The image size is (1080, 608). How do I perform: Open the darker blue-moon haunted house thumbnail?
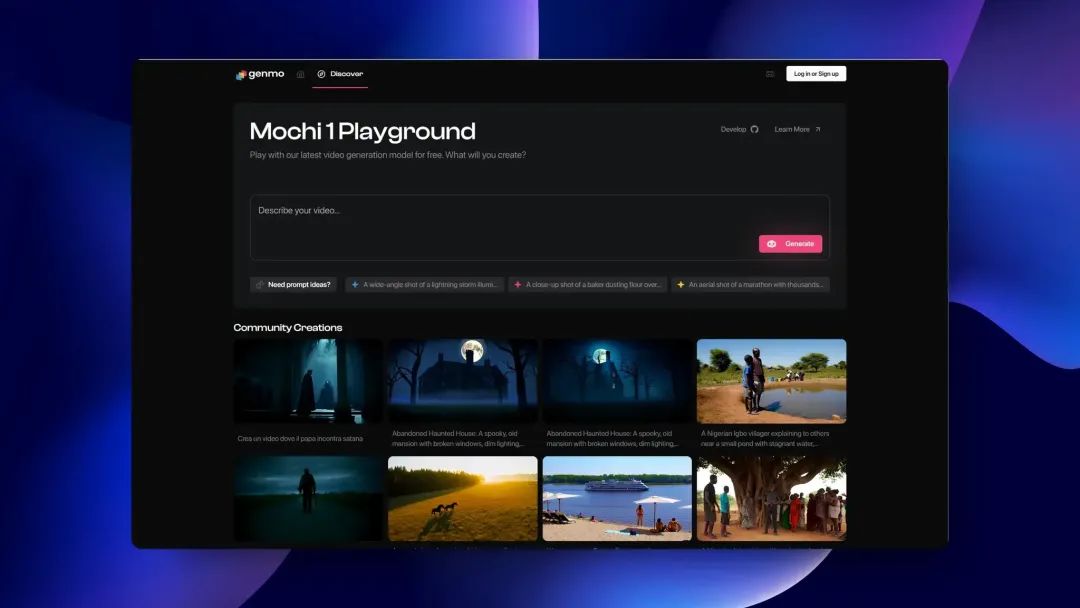pos(617,381)
